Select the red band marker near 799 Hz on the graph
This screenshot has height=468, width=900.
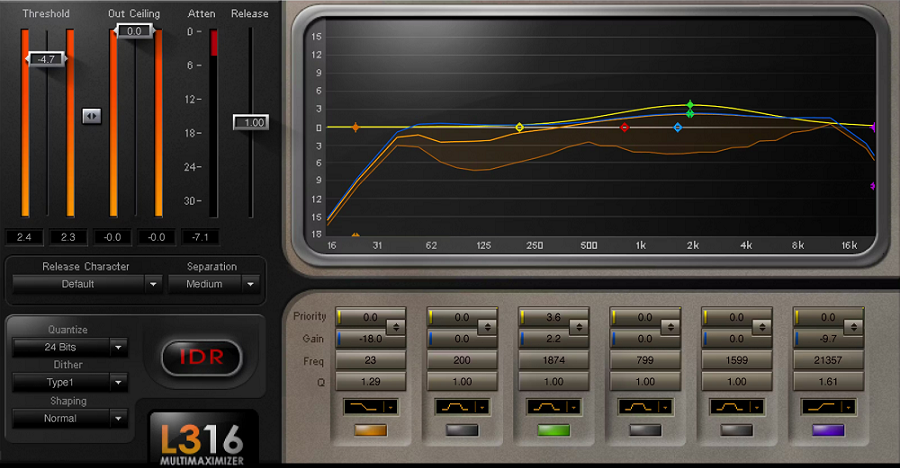pos(624,127)
